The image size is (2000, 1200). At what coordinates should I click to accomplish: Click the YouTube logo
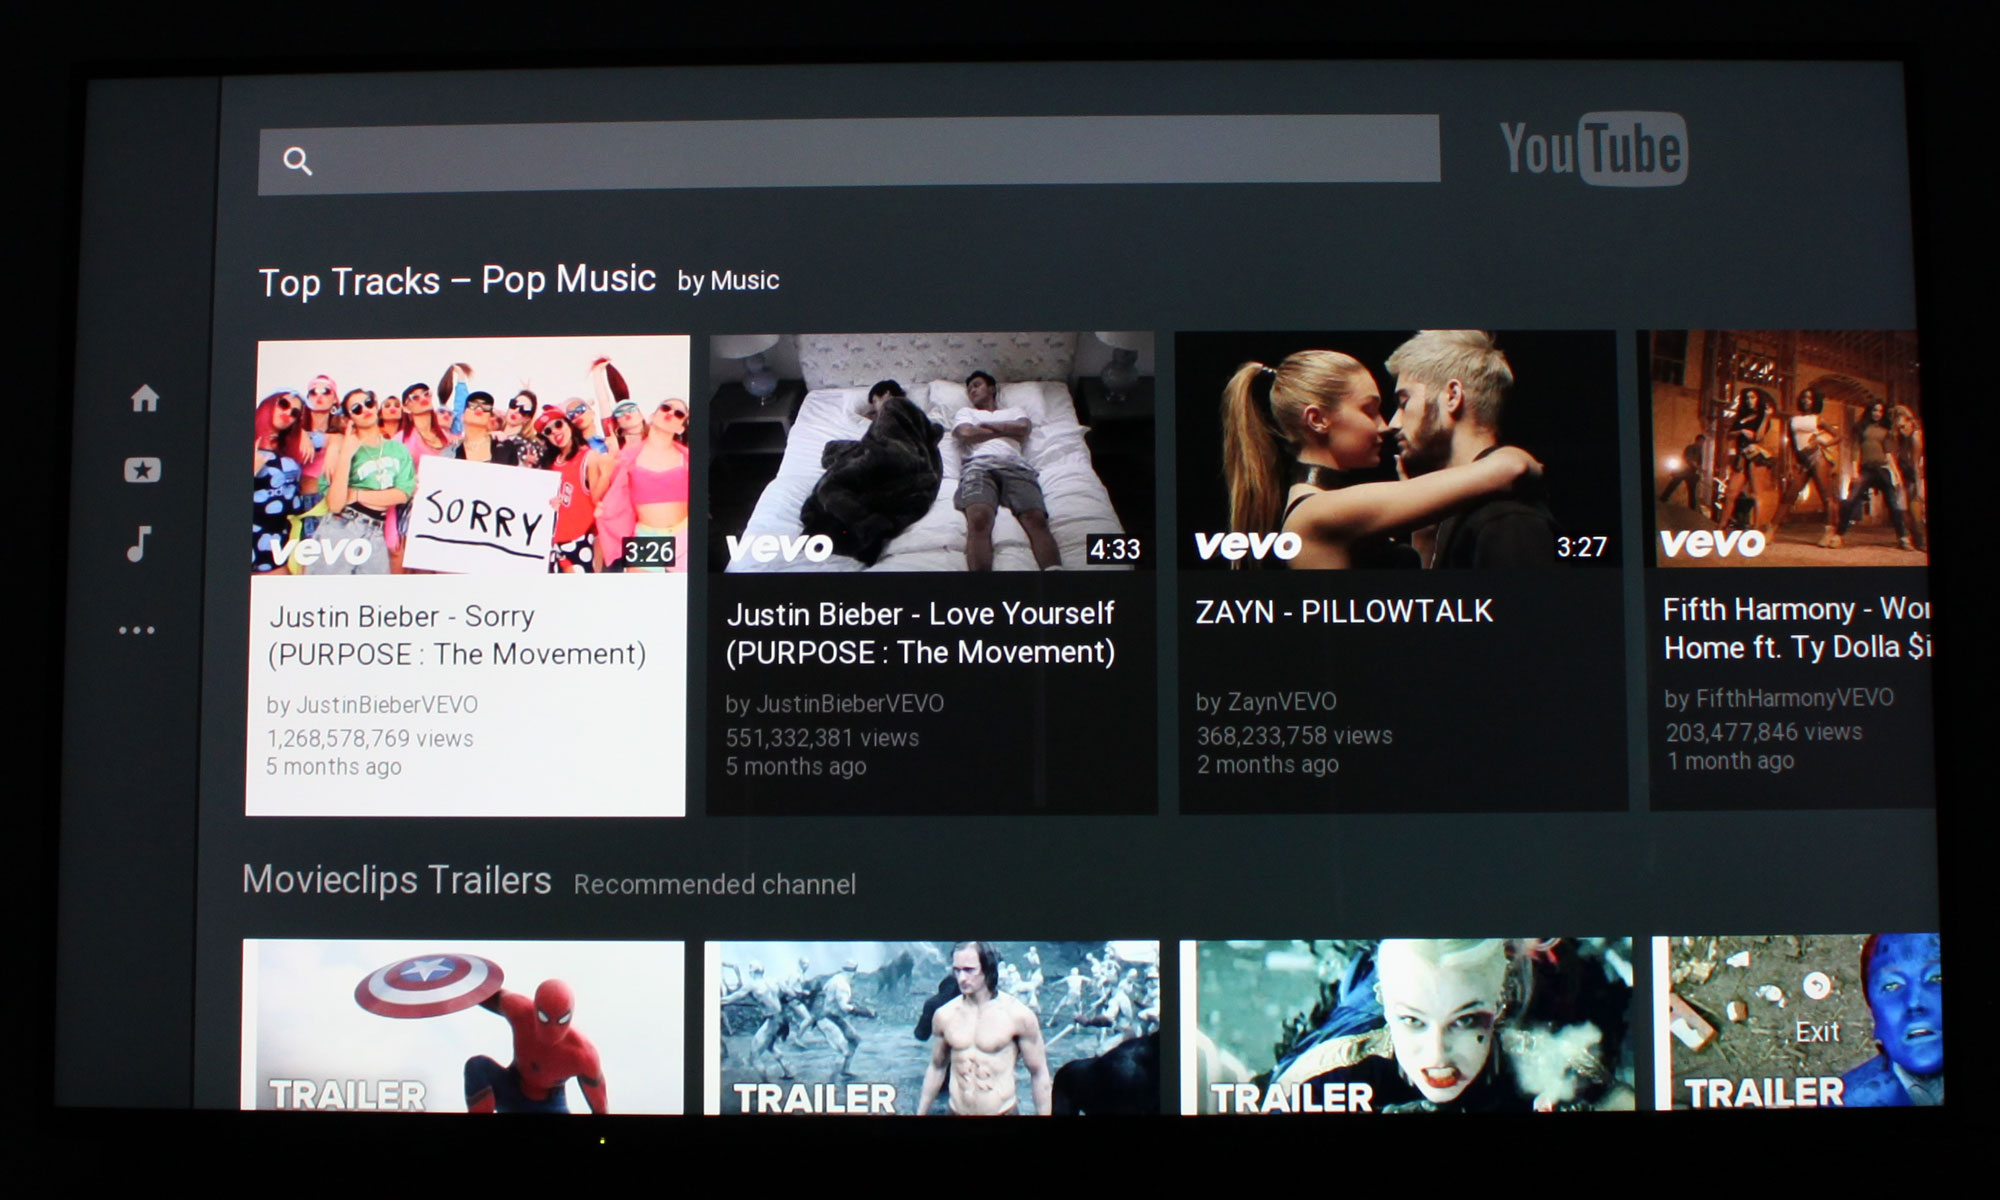1593,150
